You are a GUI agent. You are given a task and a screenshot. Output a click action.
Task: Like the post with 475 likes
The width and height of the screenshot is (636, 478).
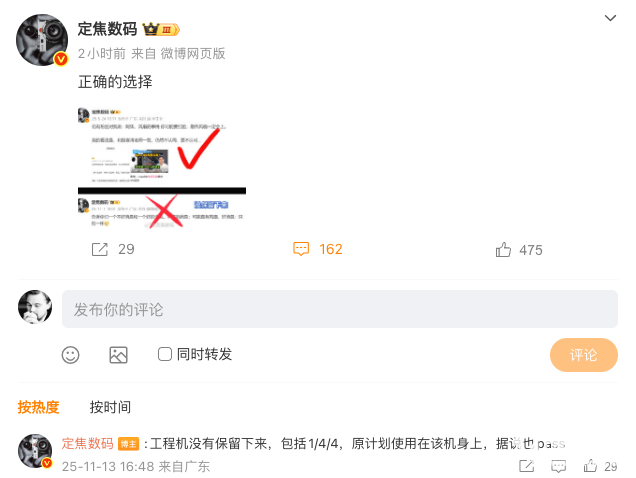(x=503, y=250)
